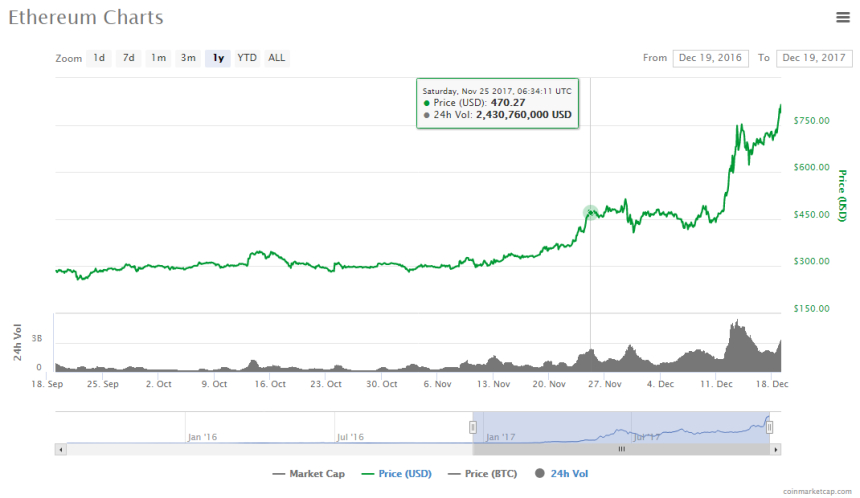Click the $450.00 price axis label

pos(811,214)
